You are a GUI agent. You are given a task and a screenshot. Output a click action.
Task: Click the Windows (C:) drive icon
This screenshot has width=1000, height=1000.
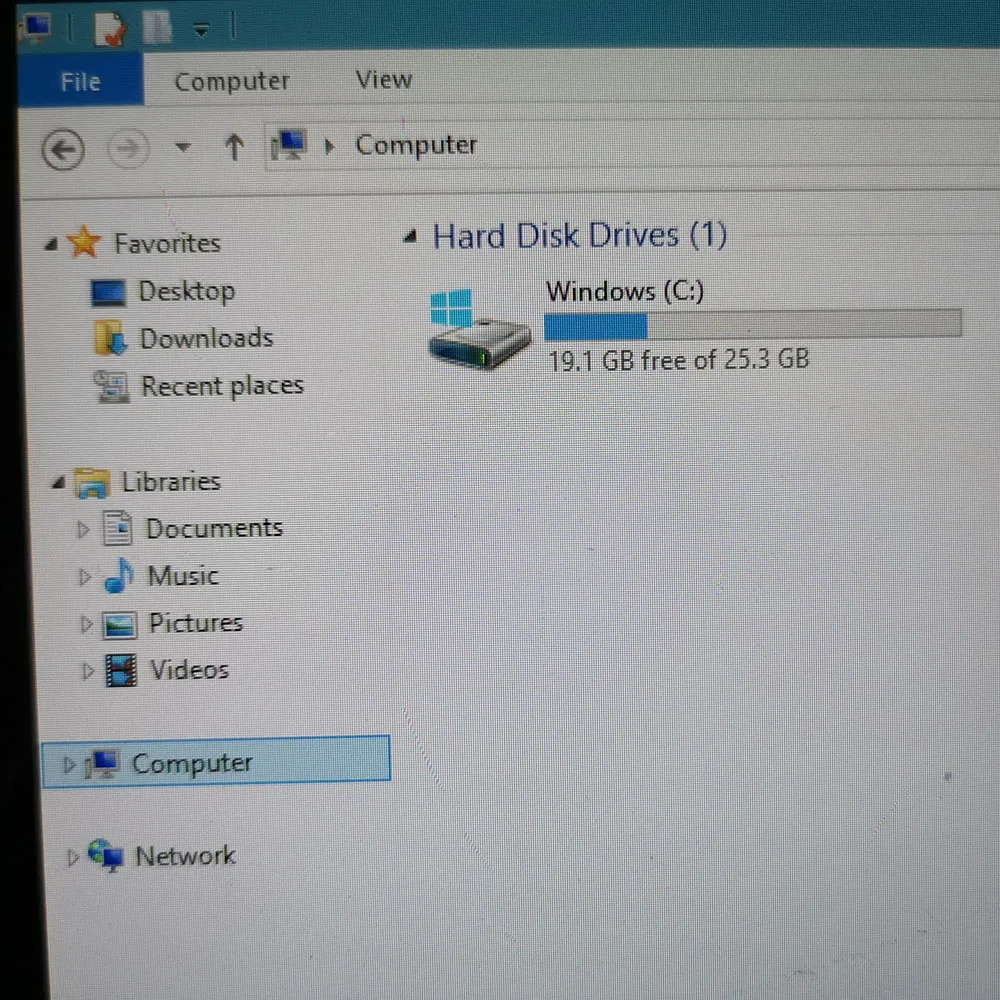point(480,329)
